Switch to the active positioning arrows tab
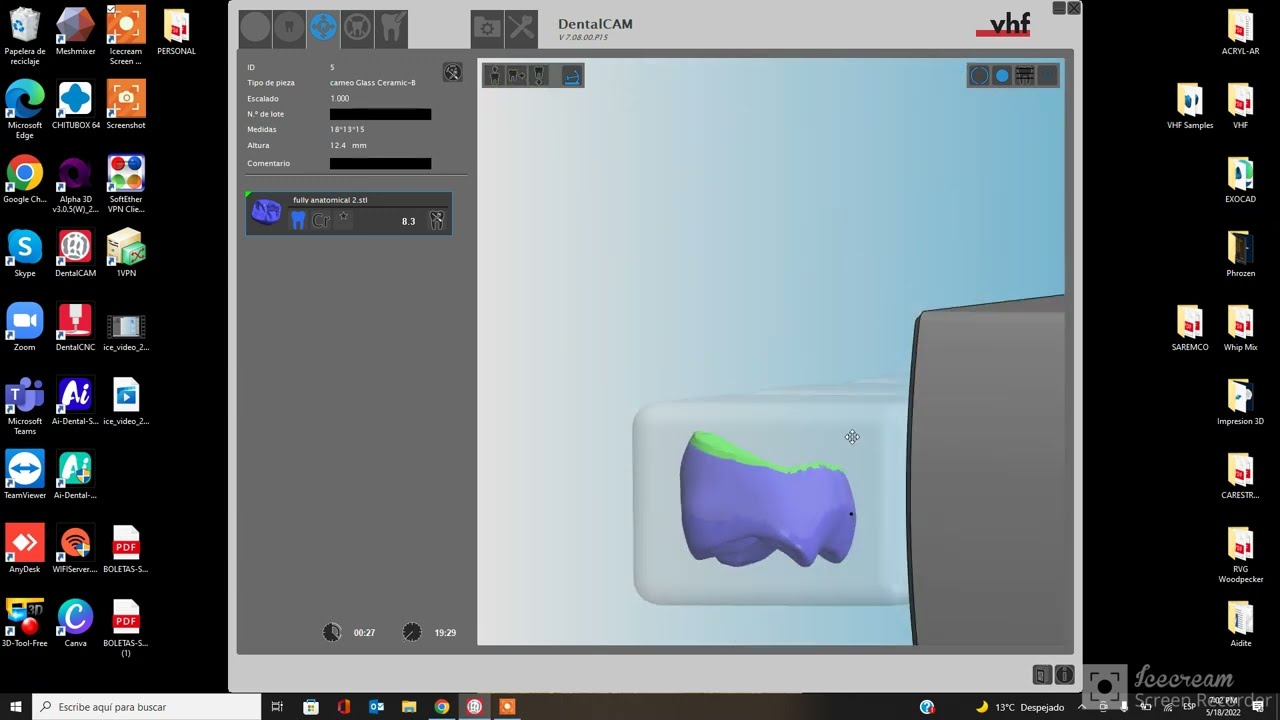This screenshot has width=1280, height=720. tap(323, 27)
